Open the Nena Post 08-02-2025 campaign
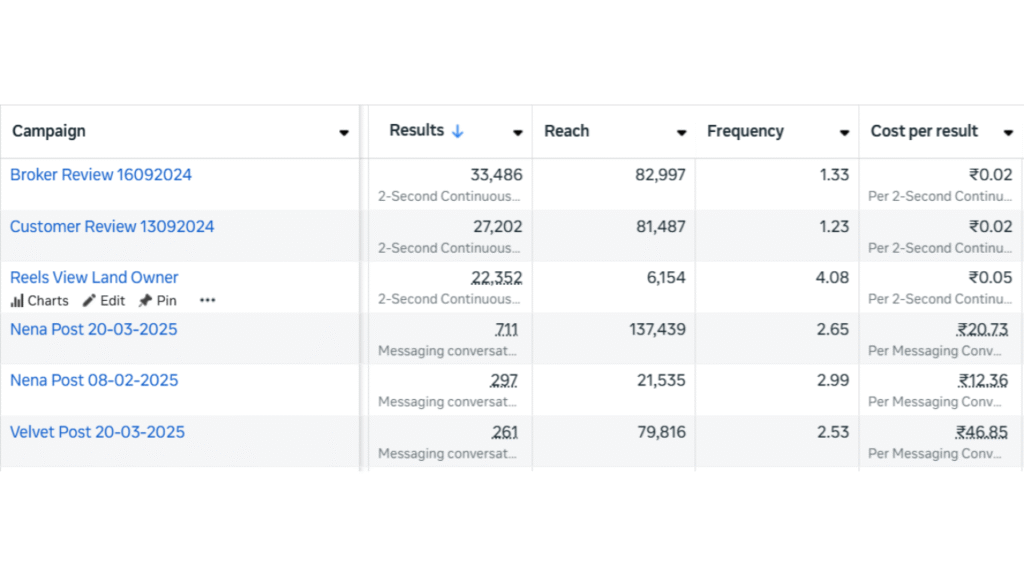 (x=94, y=380)
